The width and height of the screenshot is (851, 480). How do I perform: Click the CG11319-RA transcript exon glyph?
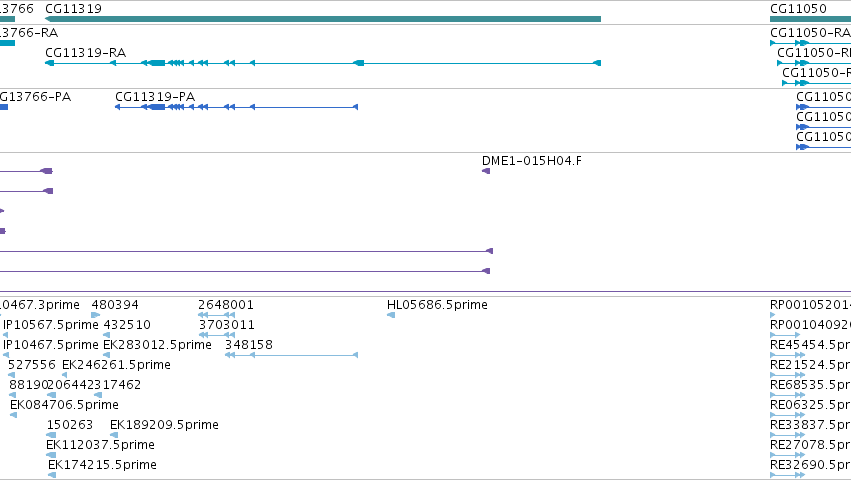tap(323, 63)
